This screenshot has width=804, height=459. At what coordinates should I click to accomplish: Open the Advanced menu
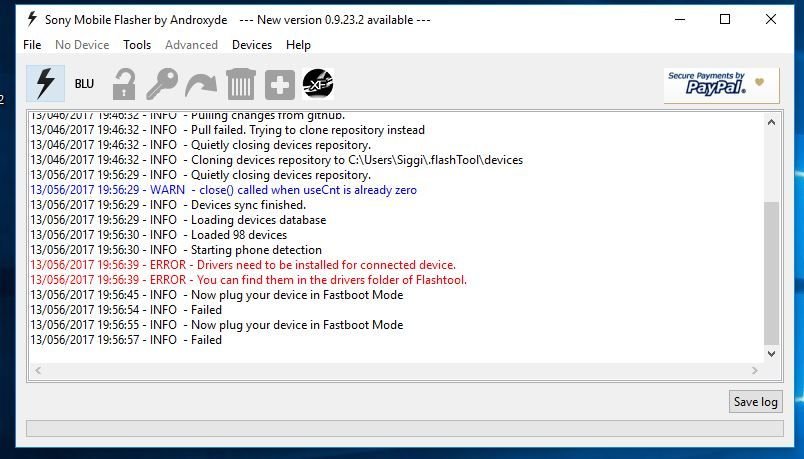click(x=191, y=45)
